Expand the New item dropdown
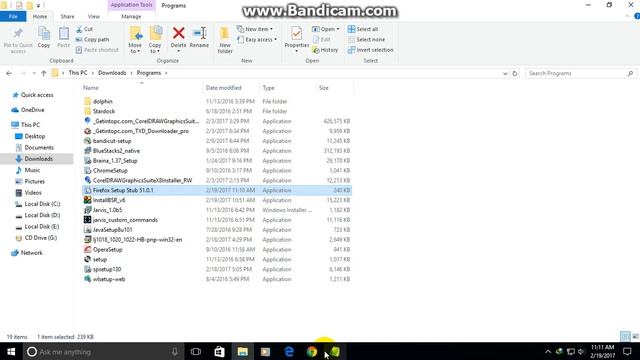Viewport: 640px width, 360px height. (255, 29)
